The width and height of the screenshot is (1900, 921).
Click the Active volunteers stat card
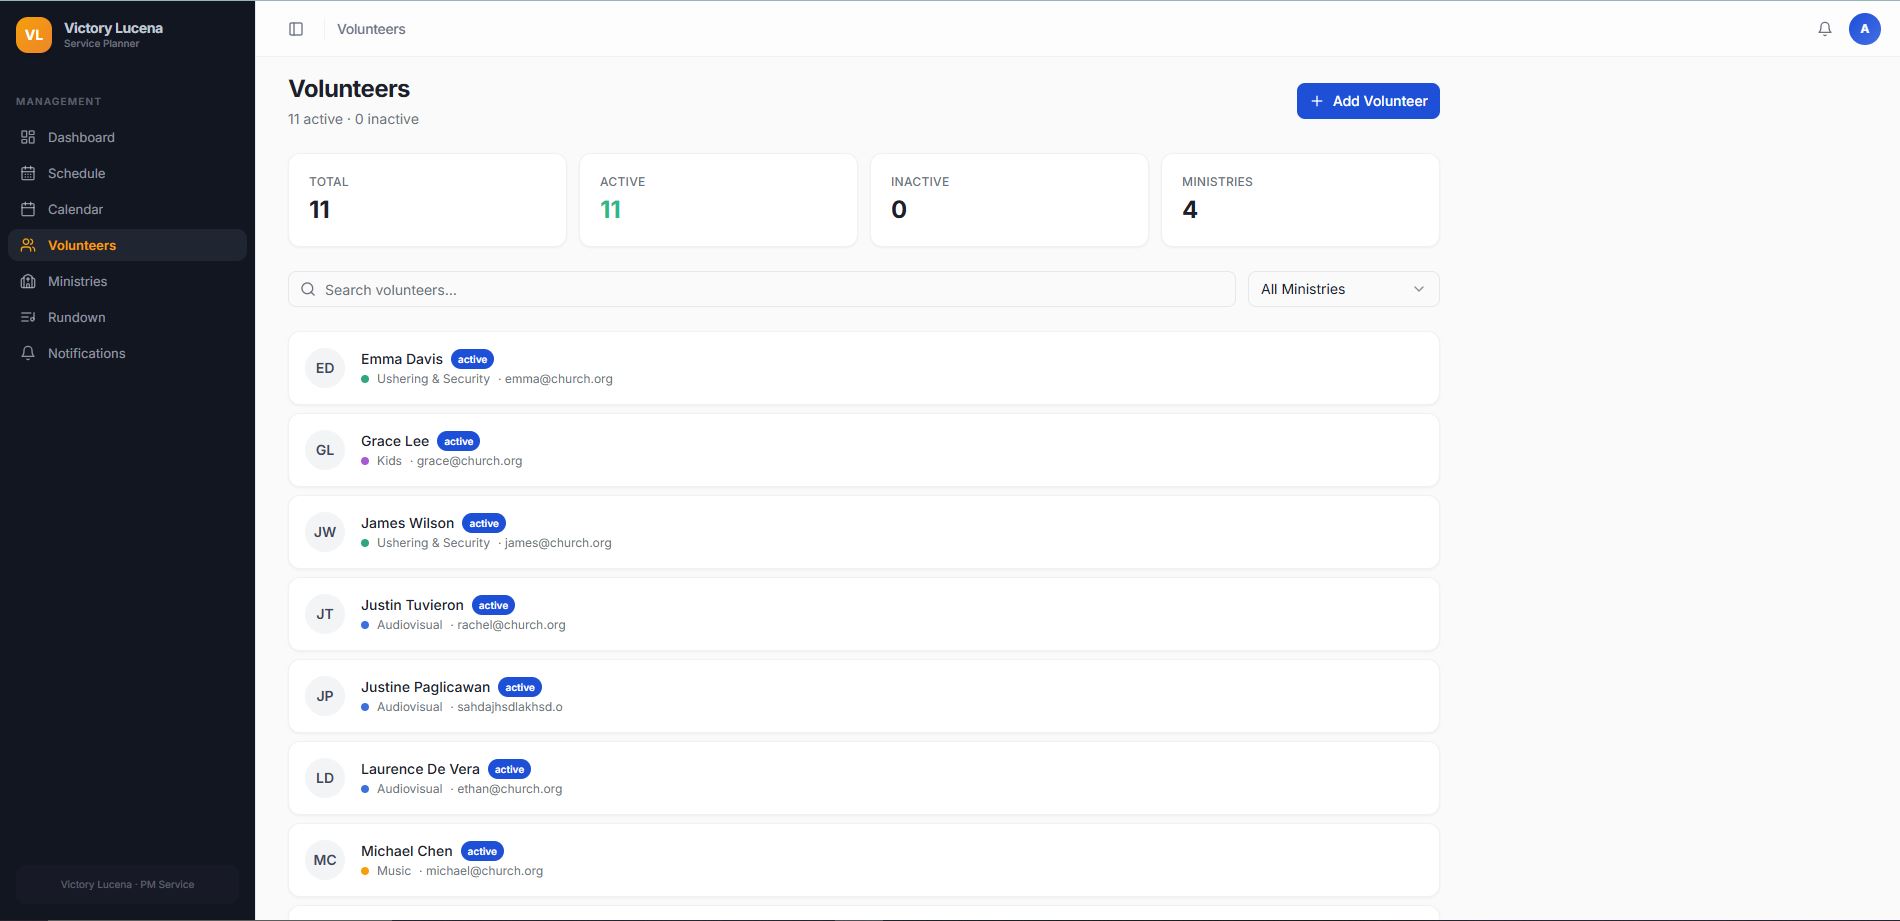coord(718,200)
